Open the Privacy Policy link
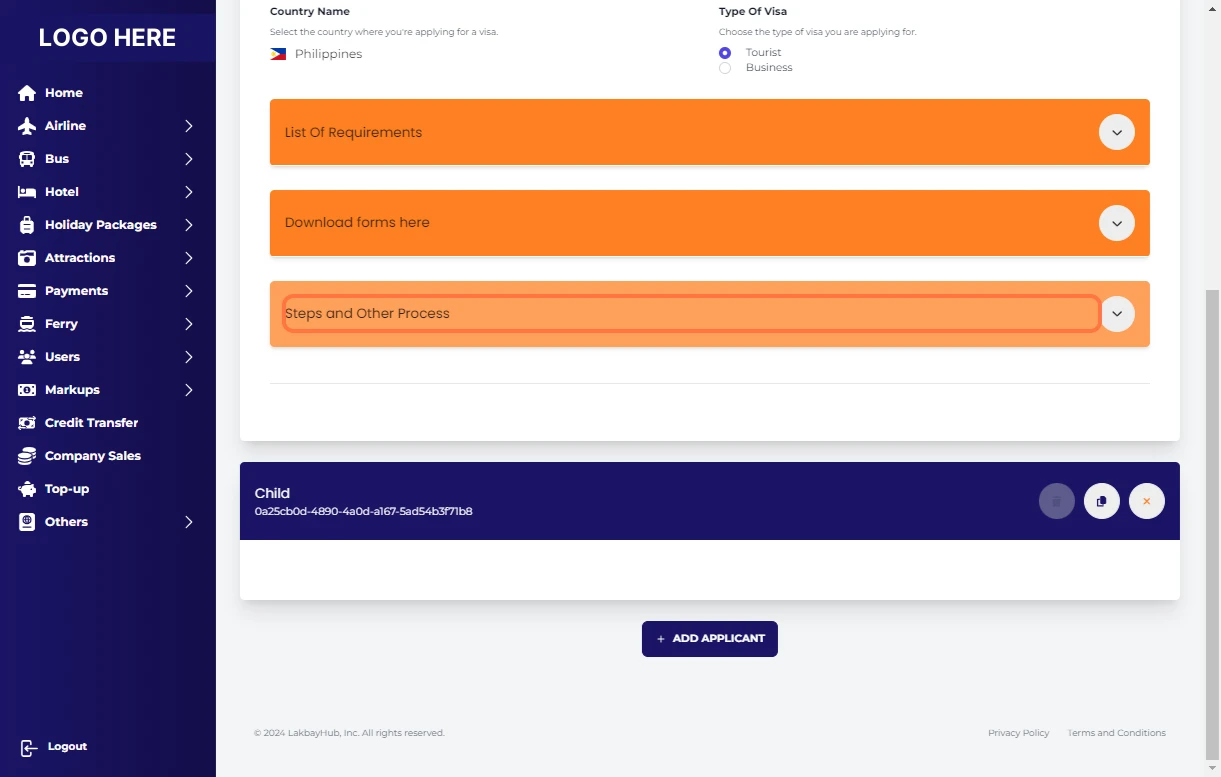 (1018, 733)
